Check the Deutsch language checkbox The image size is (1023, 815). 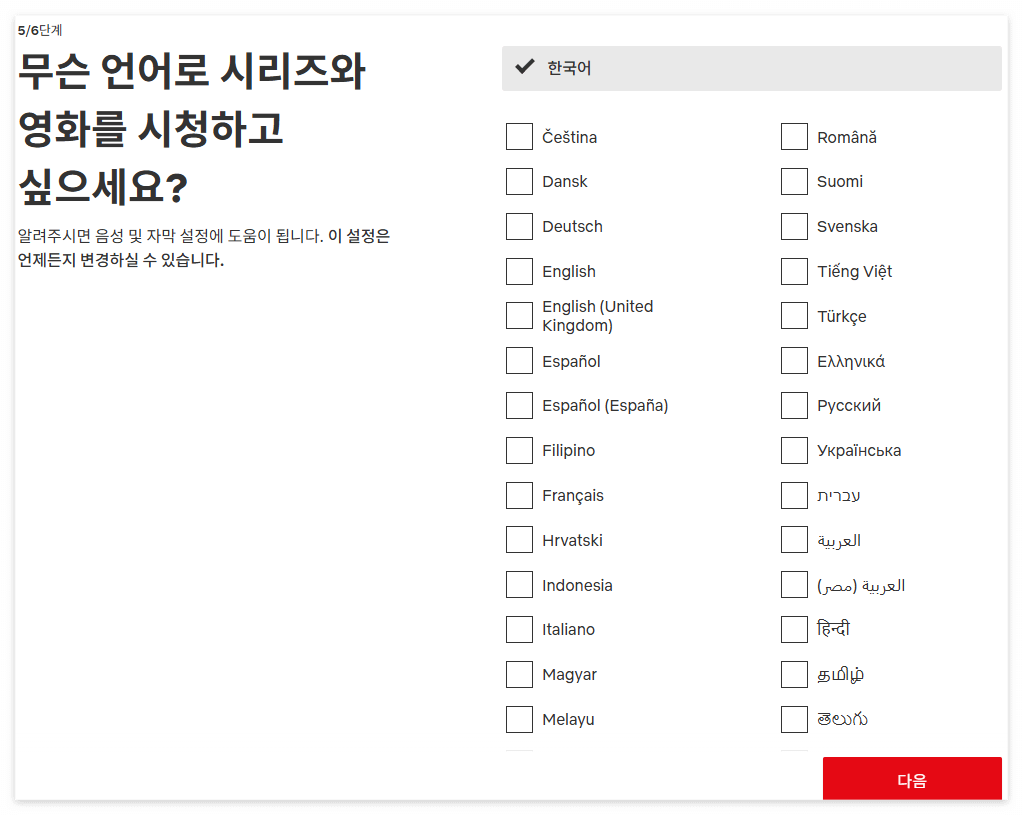519,226
